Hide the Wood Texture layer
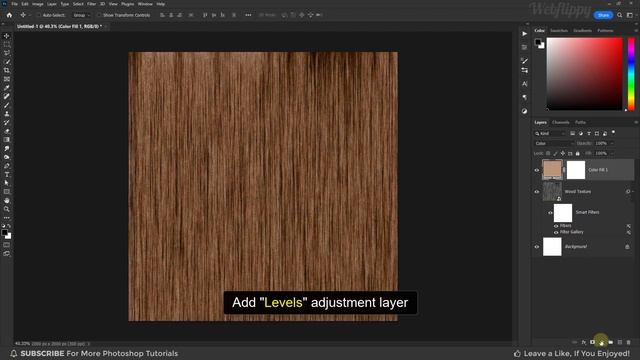640x360 pixels. click(x=537, y=192)
